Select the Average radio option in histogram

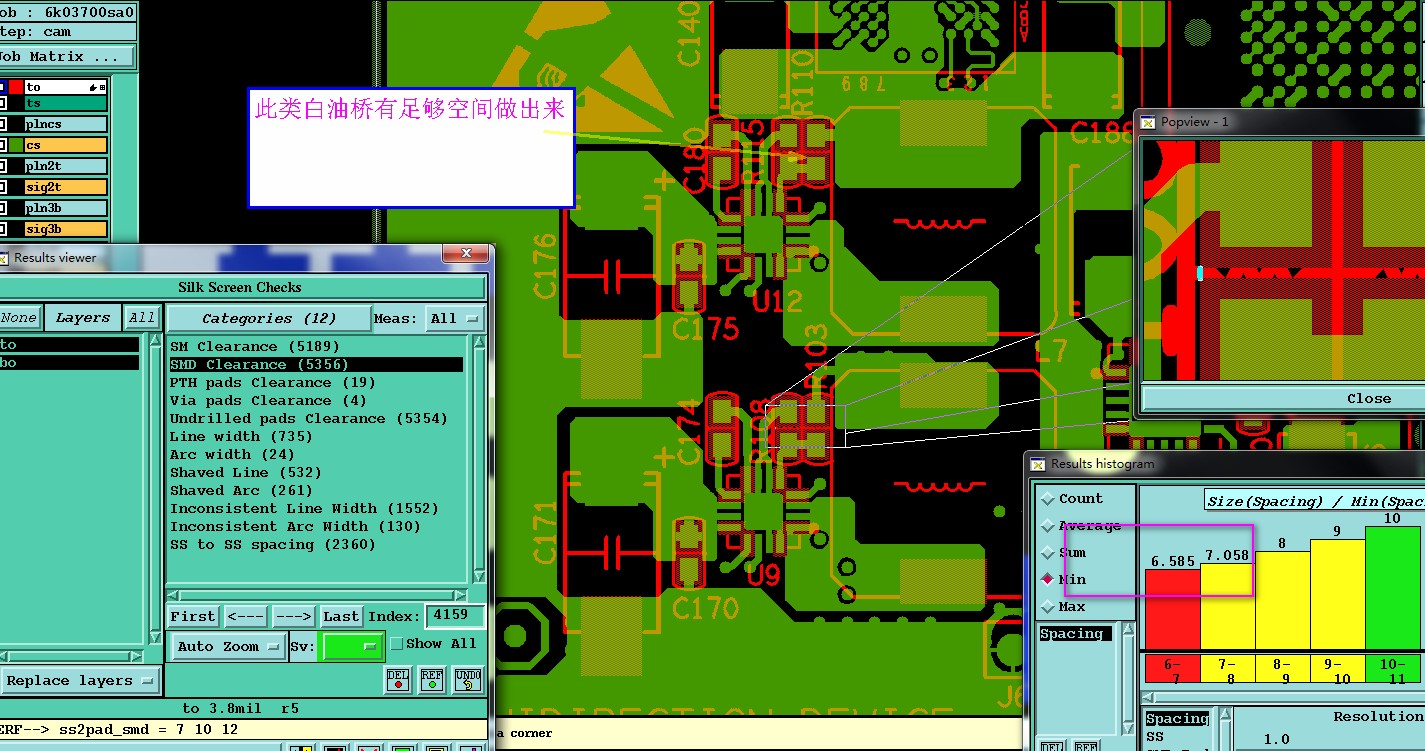coord(1048,526)
